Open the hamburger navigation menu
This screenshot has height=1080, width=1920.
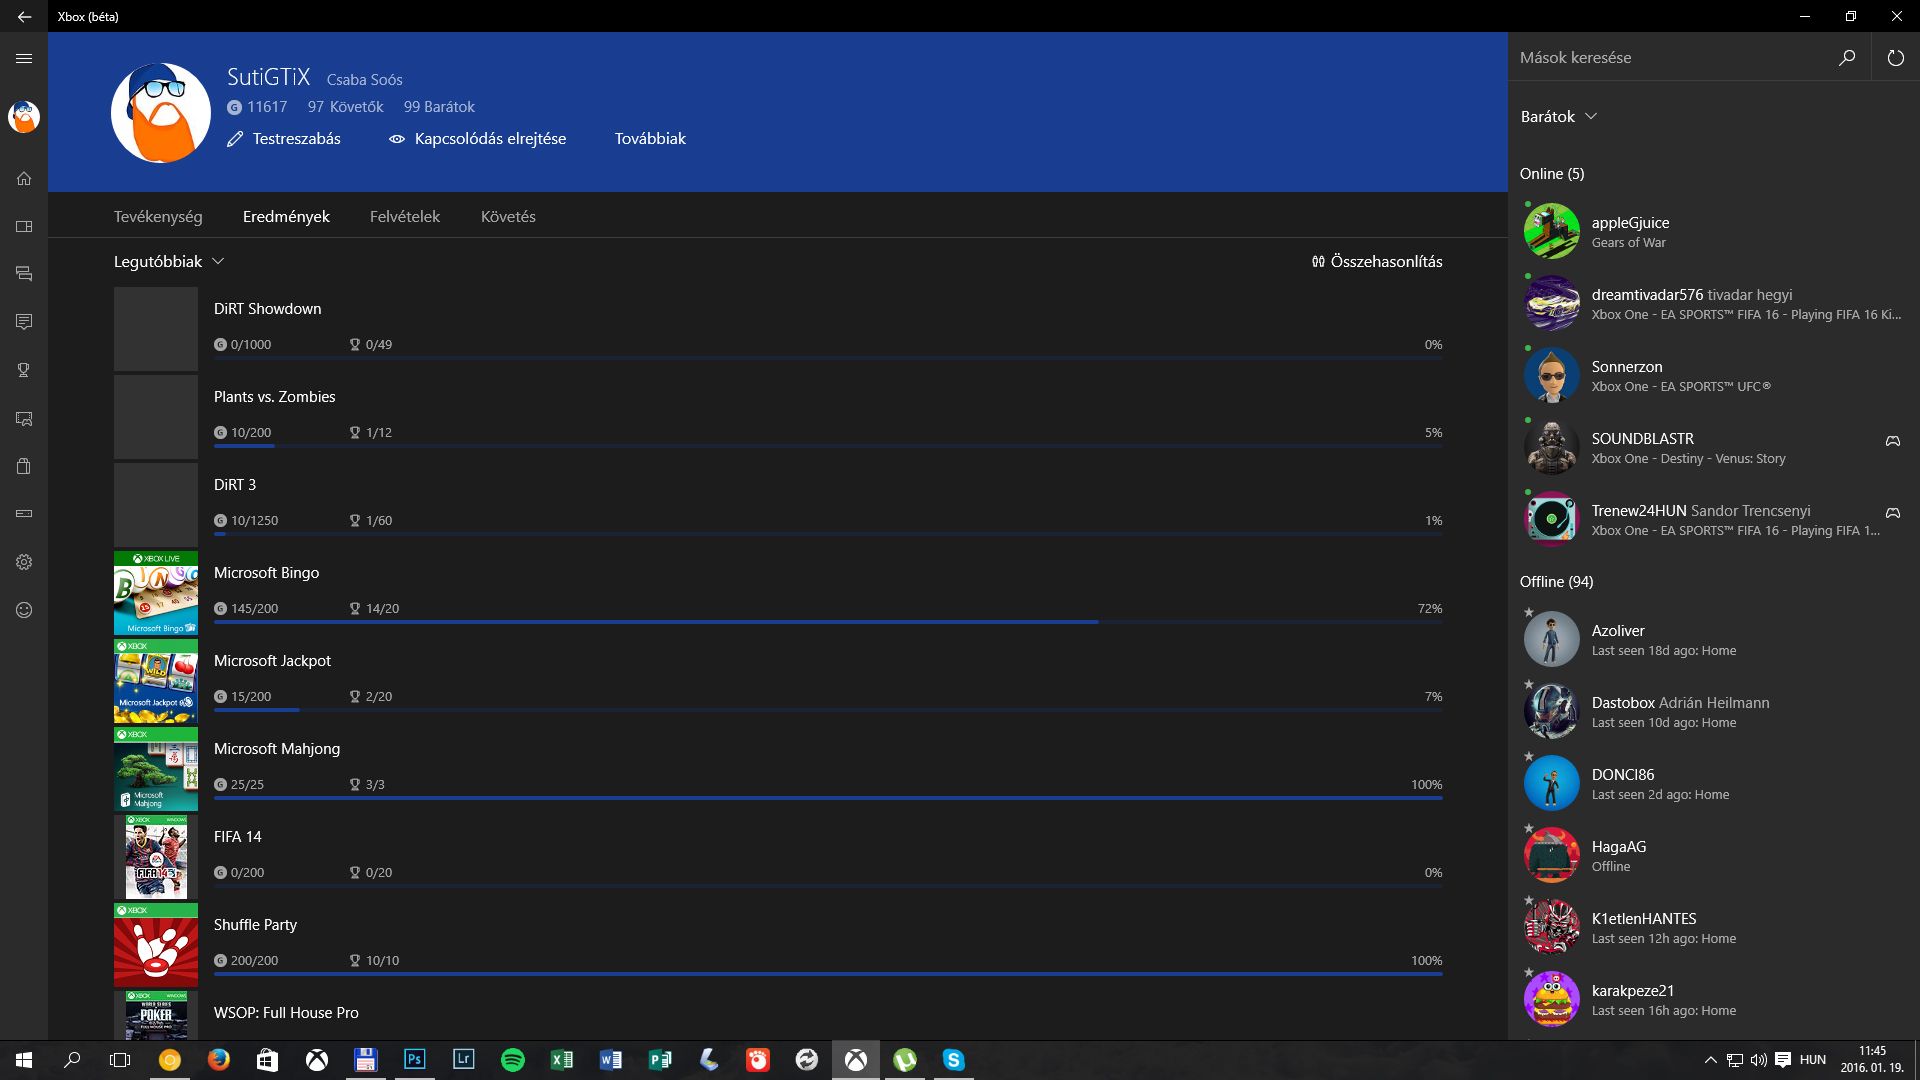tap(24, 58)
